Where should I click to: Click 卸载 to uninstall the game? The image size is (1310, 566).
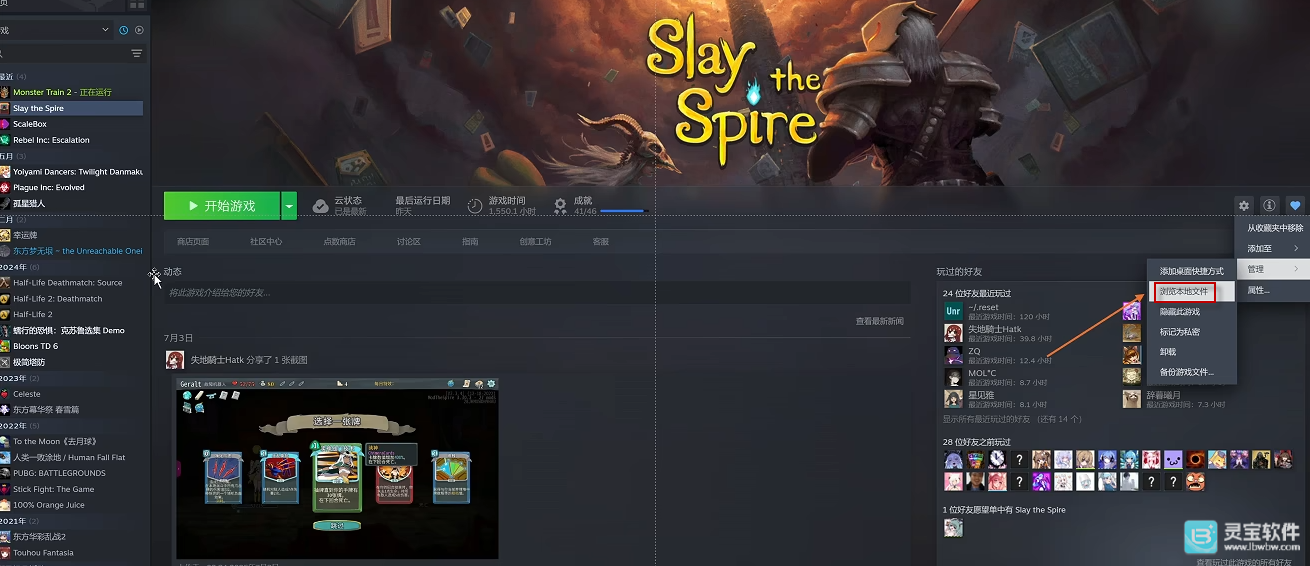click(x=1192, y=352)
